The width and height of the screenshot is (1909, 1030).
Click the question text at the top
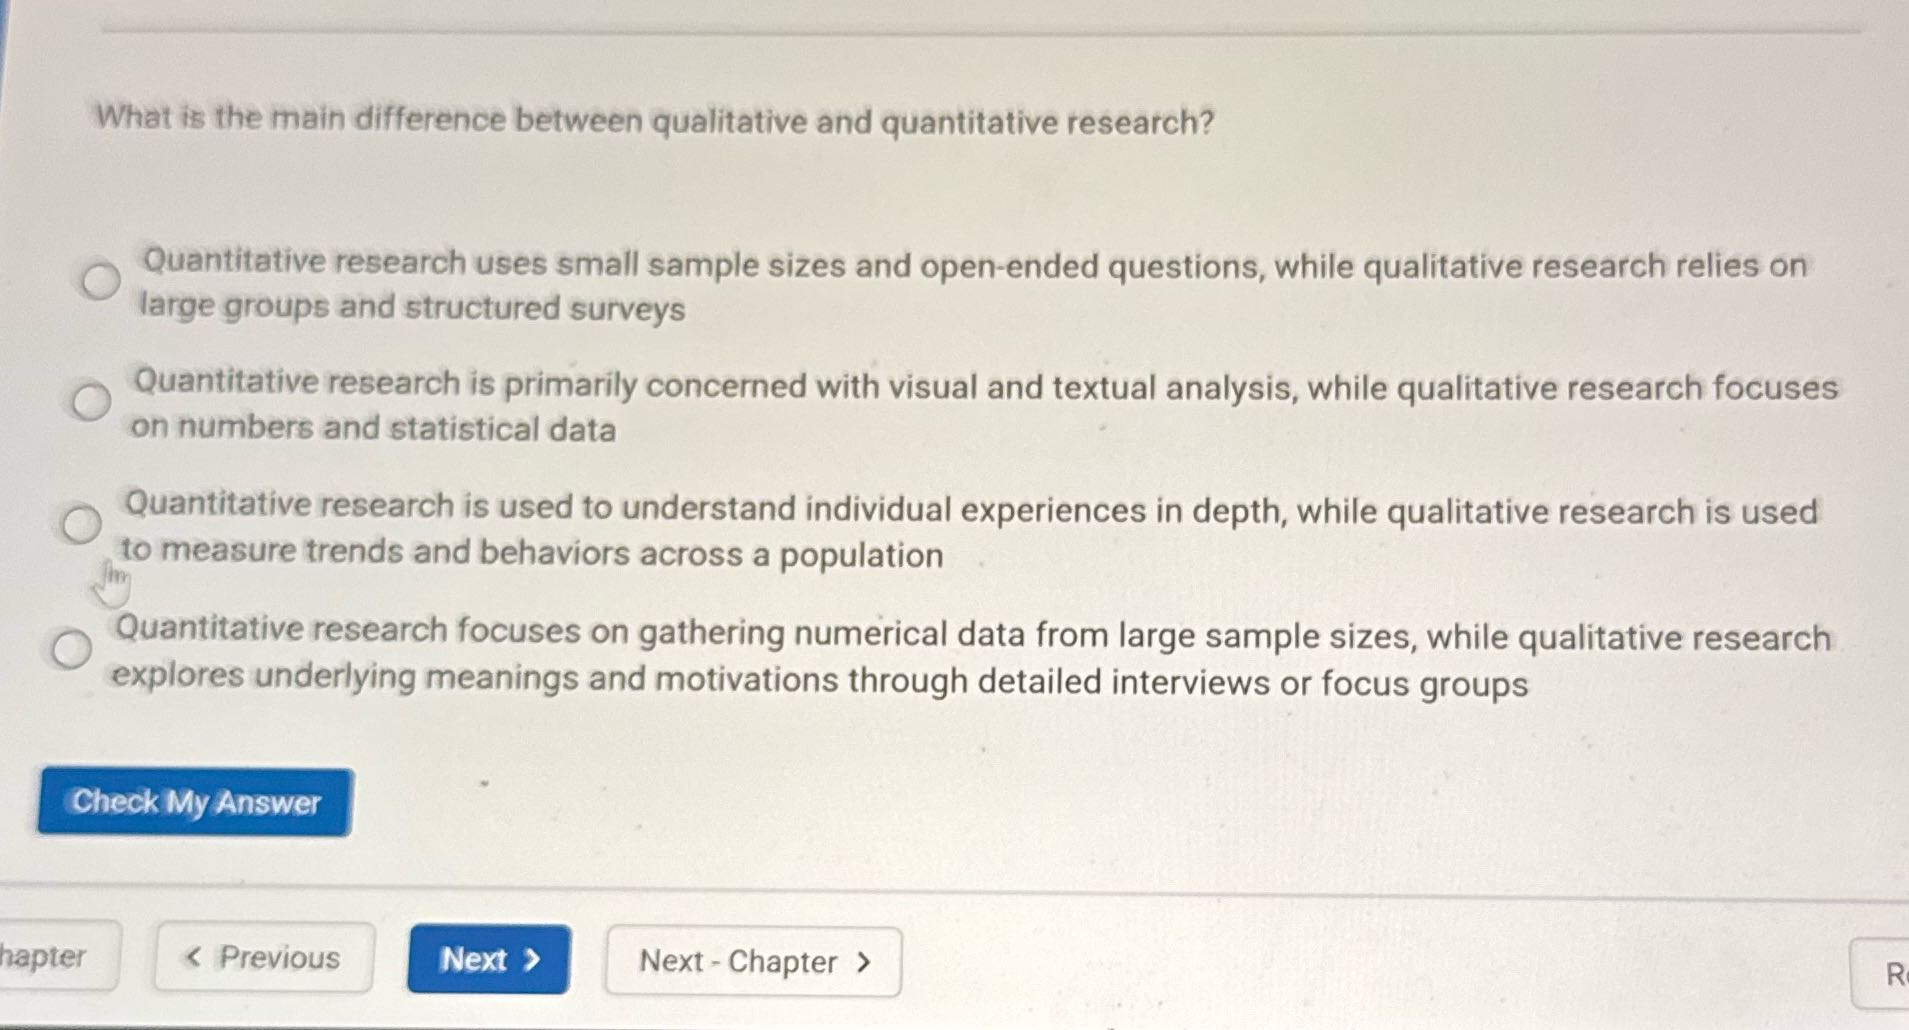pos(650,122)
